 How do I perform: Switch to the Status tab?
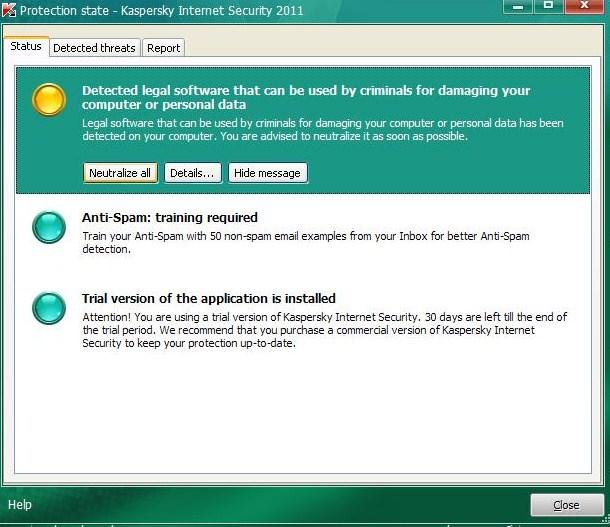(26, 46)
